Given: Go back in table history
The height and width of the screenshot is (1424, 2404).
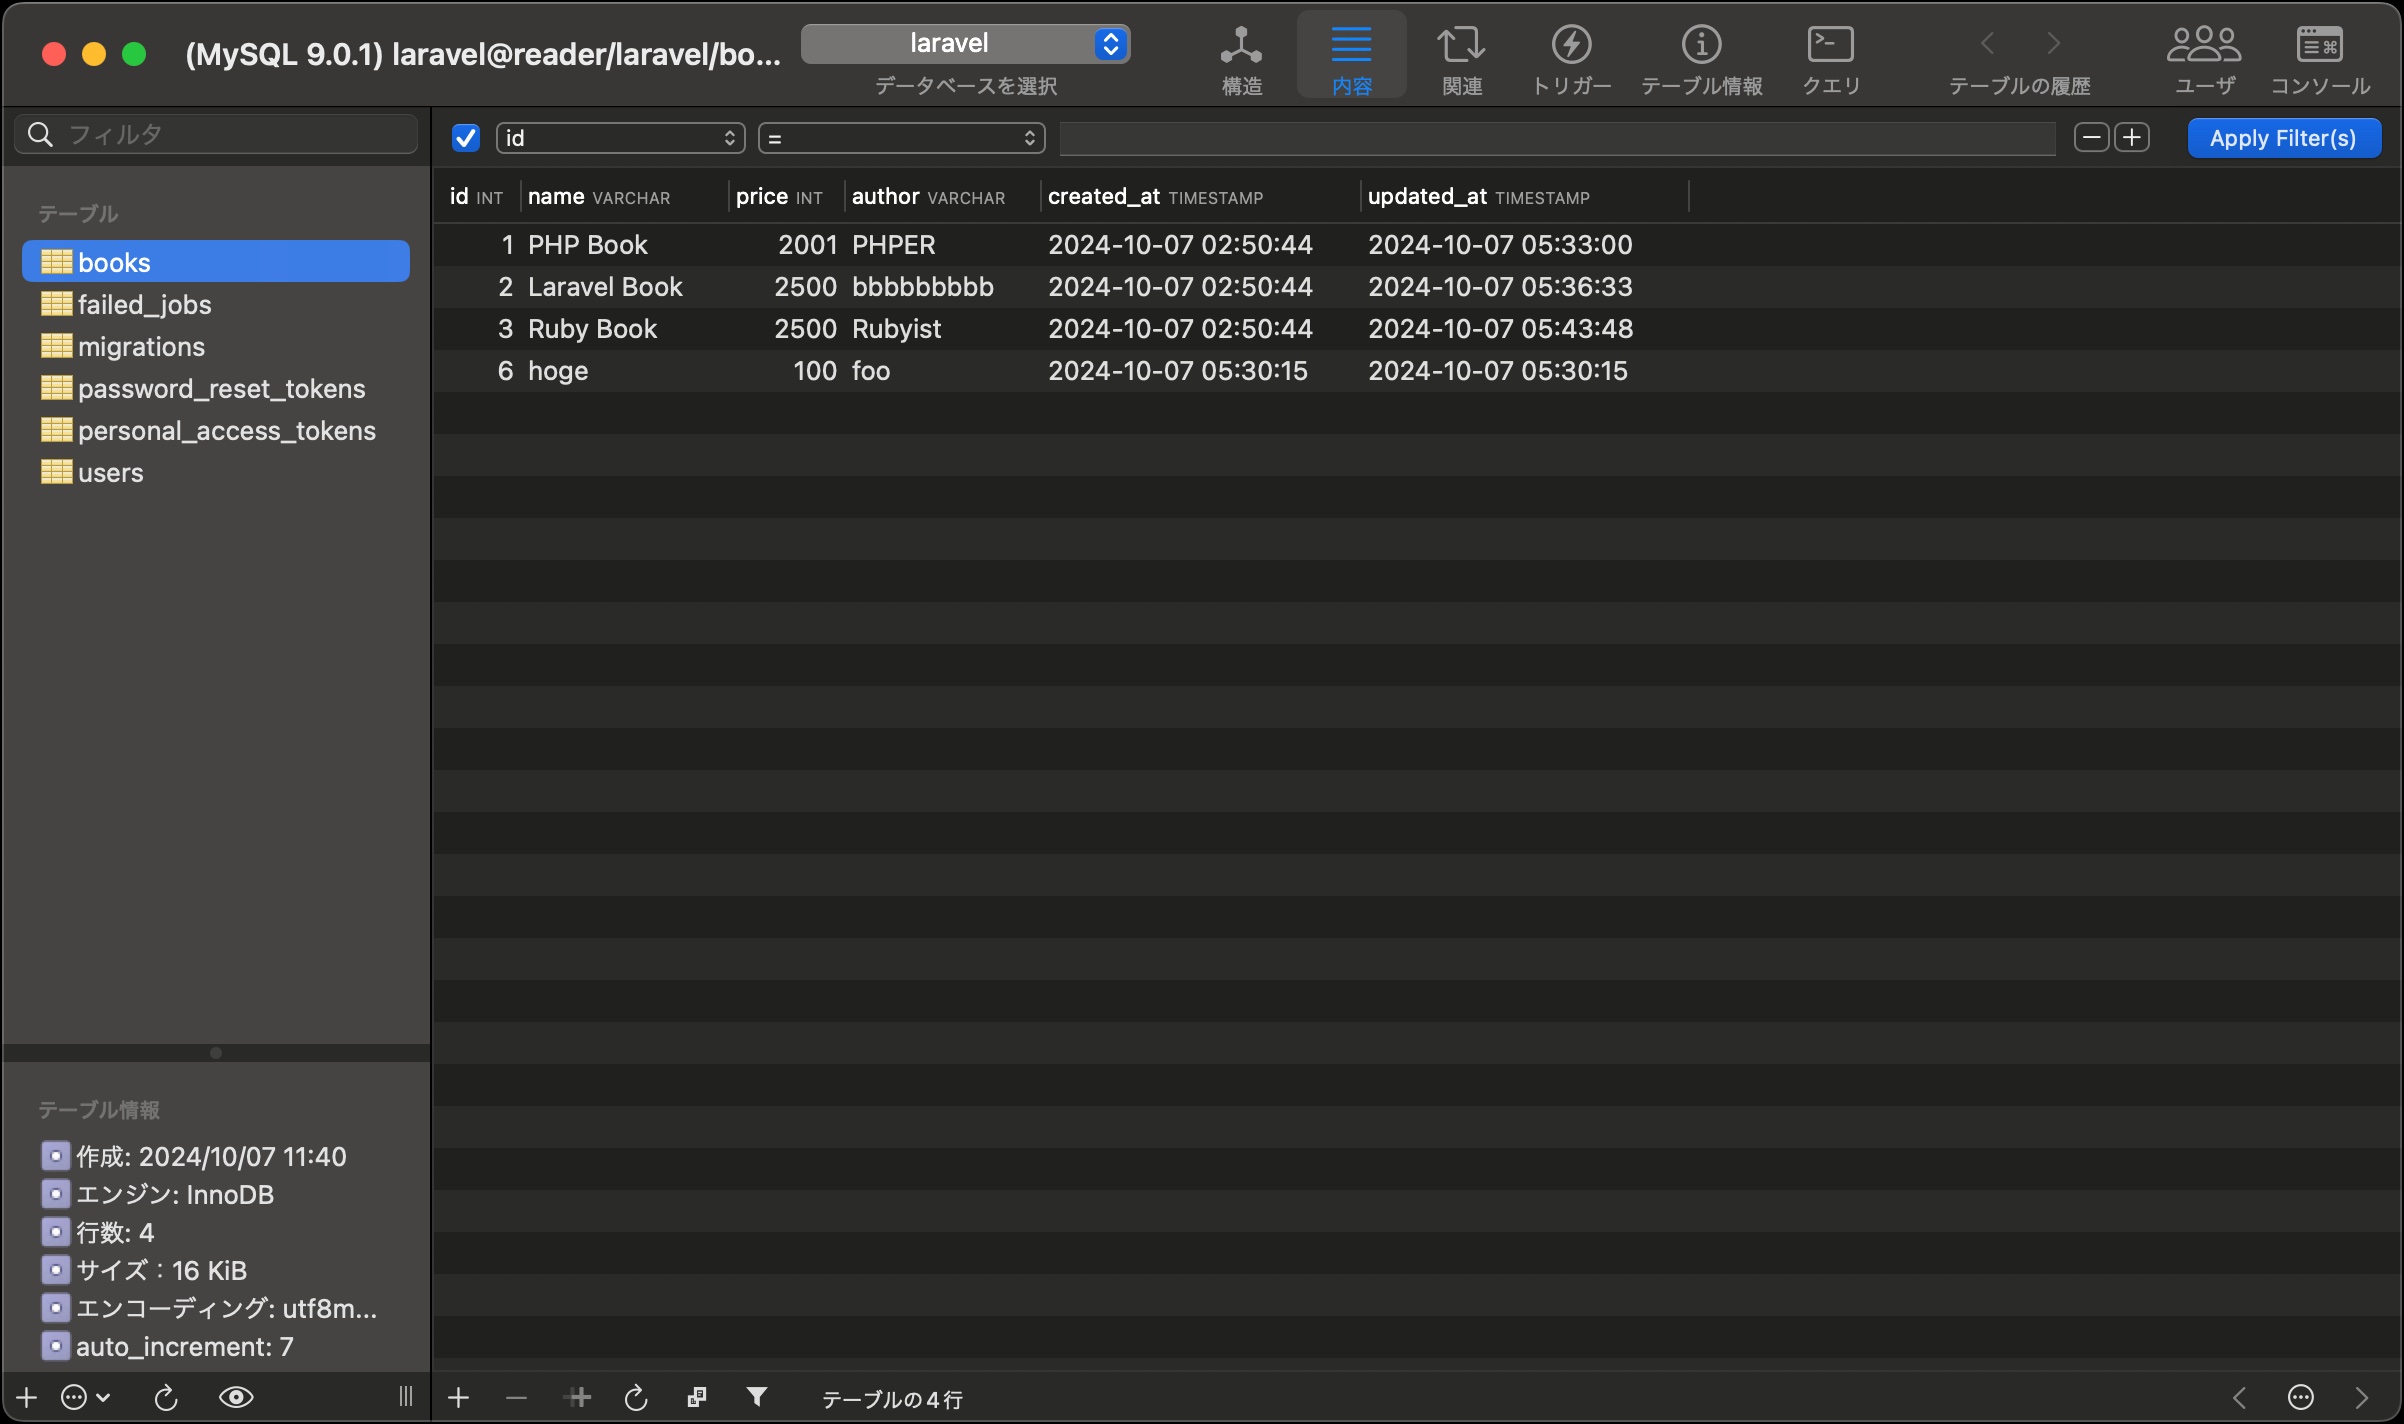Looking at the screenshot, I should 1987,44.
